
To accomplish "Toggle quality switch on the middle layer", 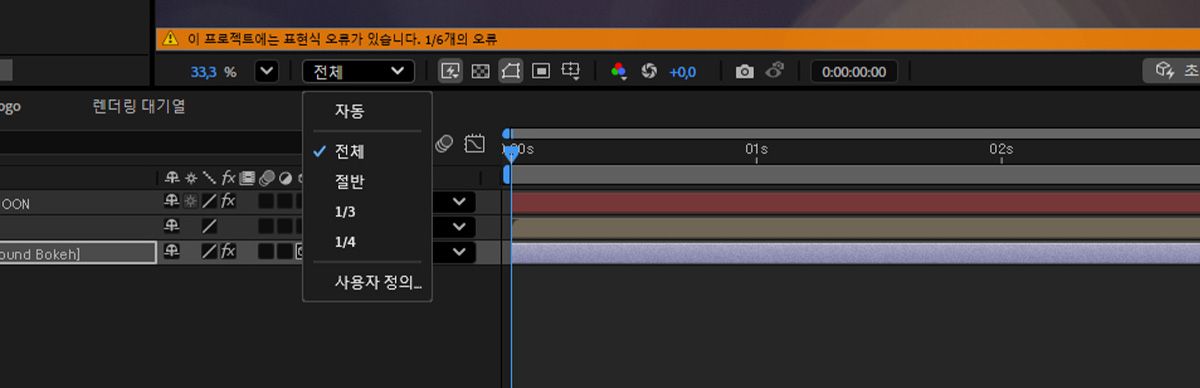I will [x=209, y=227].
